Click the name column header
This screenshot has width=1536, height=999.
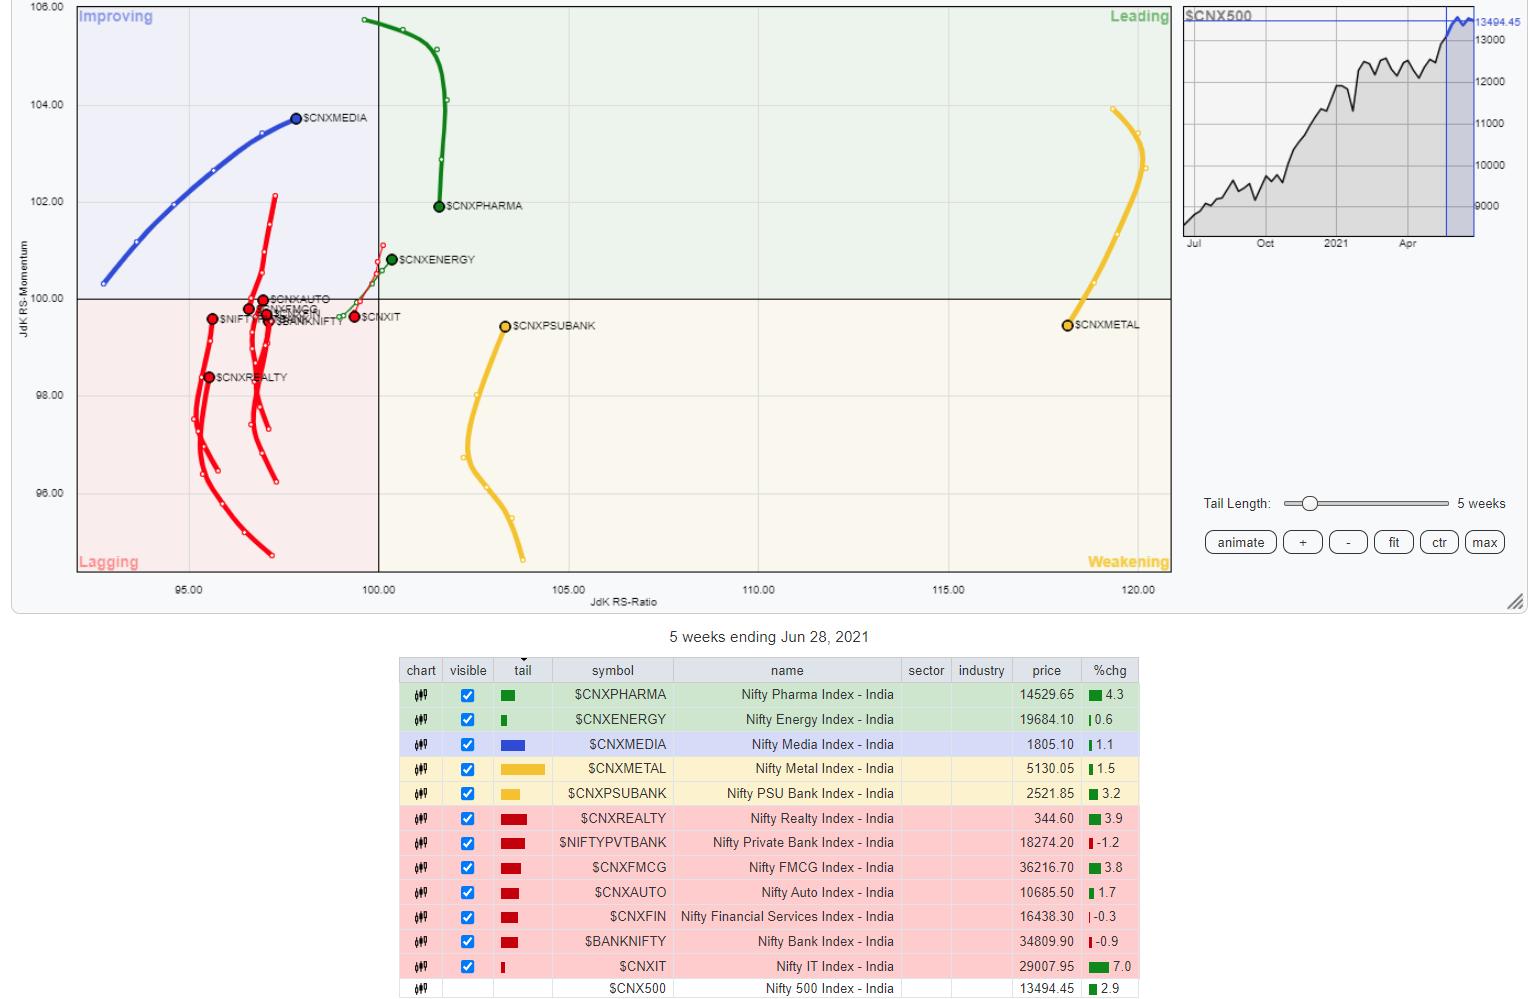pos(787,671)
